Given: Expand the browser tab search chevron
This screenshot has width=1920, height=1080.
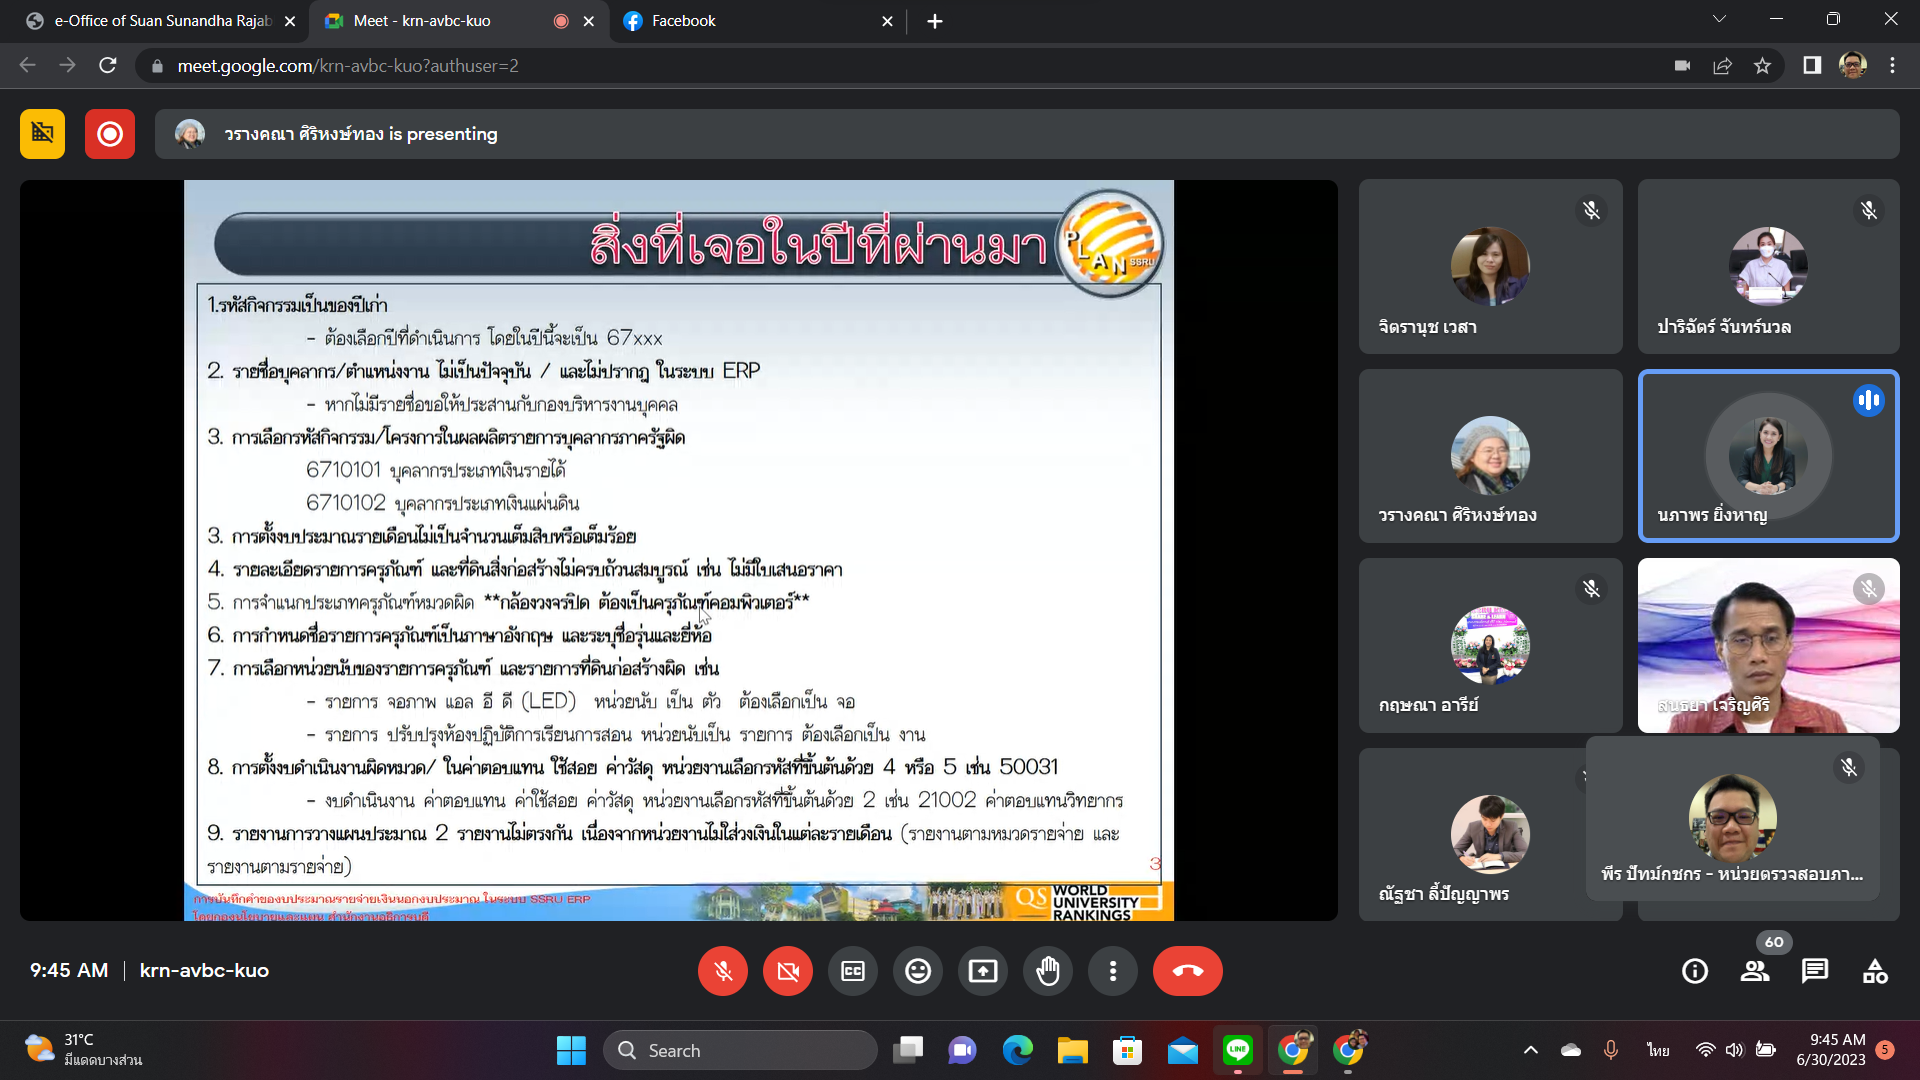Looking at the screenshot, I should click(1719, 20).
